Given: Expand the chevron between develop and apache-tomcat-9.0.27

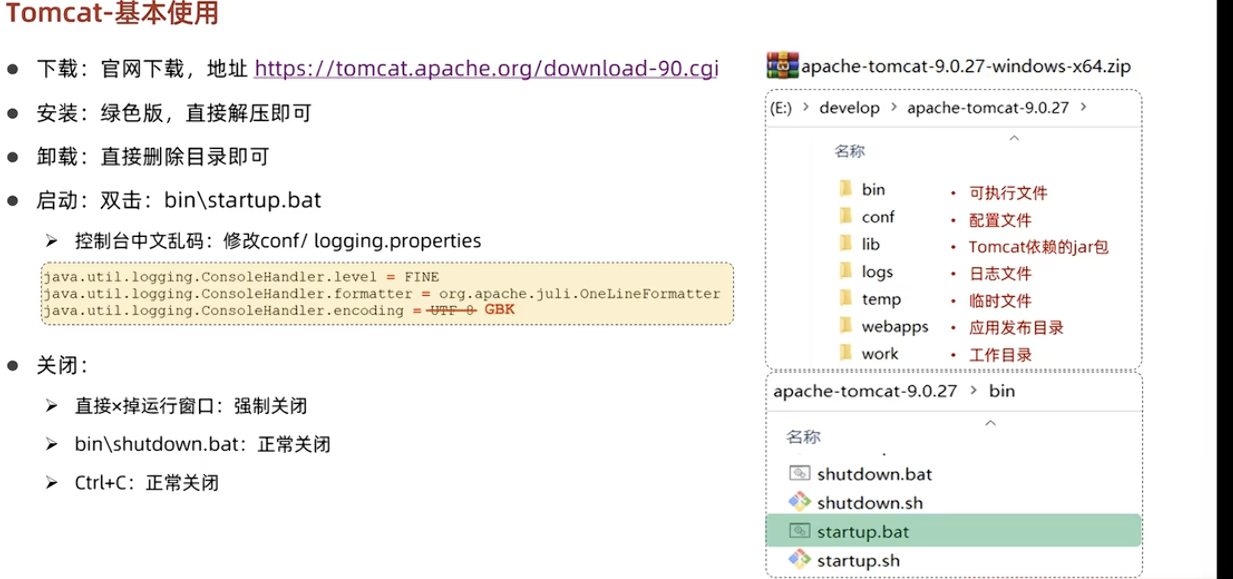Looking at the screenshot, I should click(892, 107).
